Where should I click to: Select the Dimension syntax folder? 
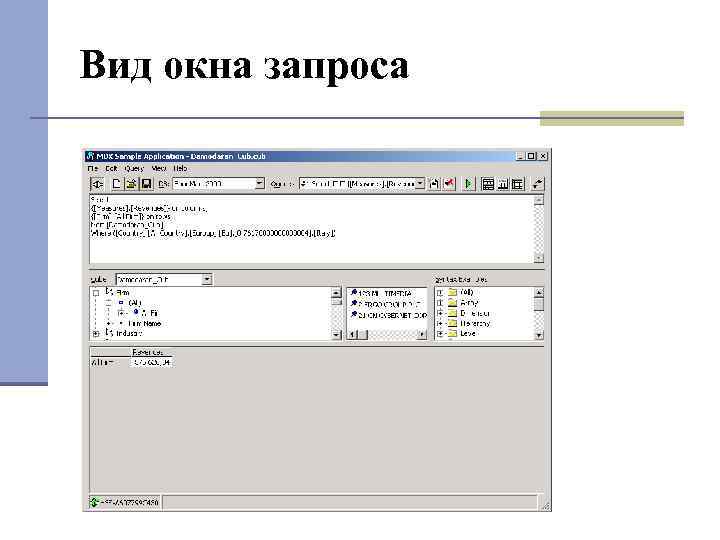[469, 313]
